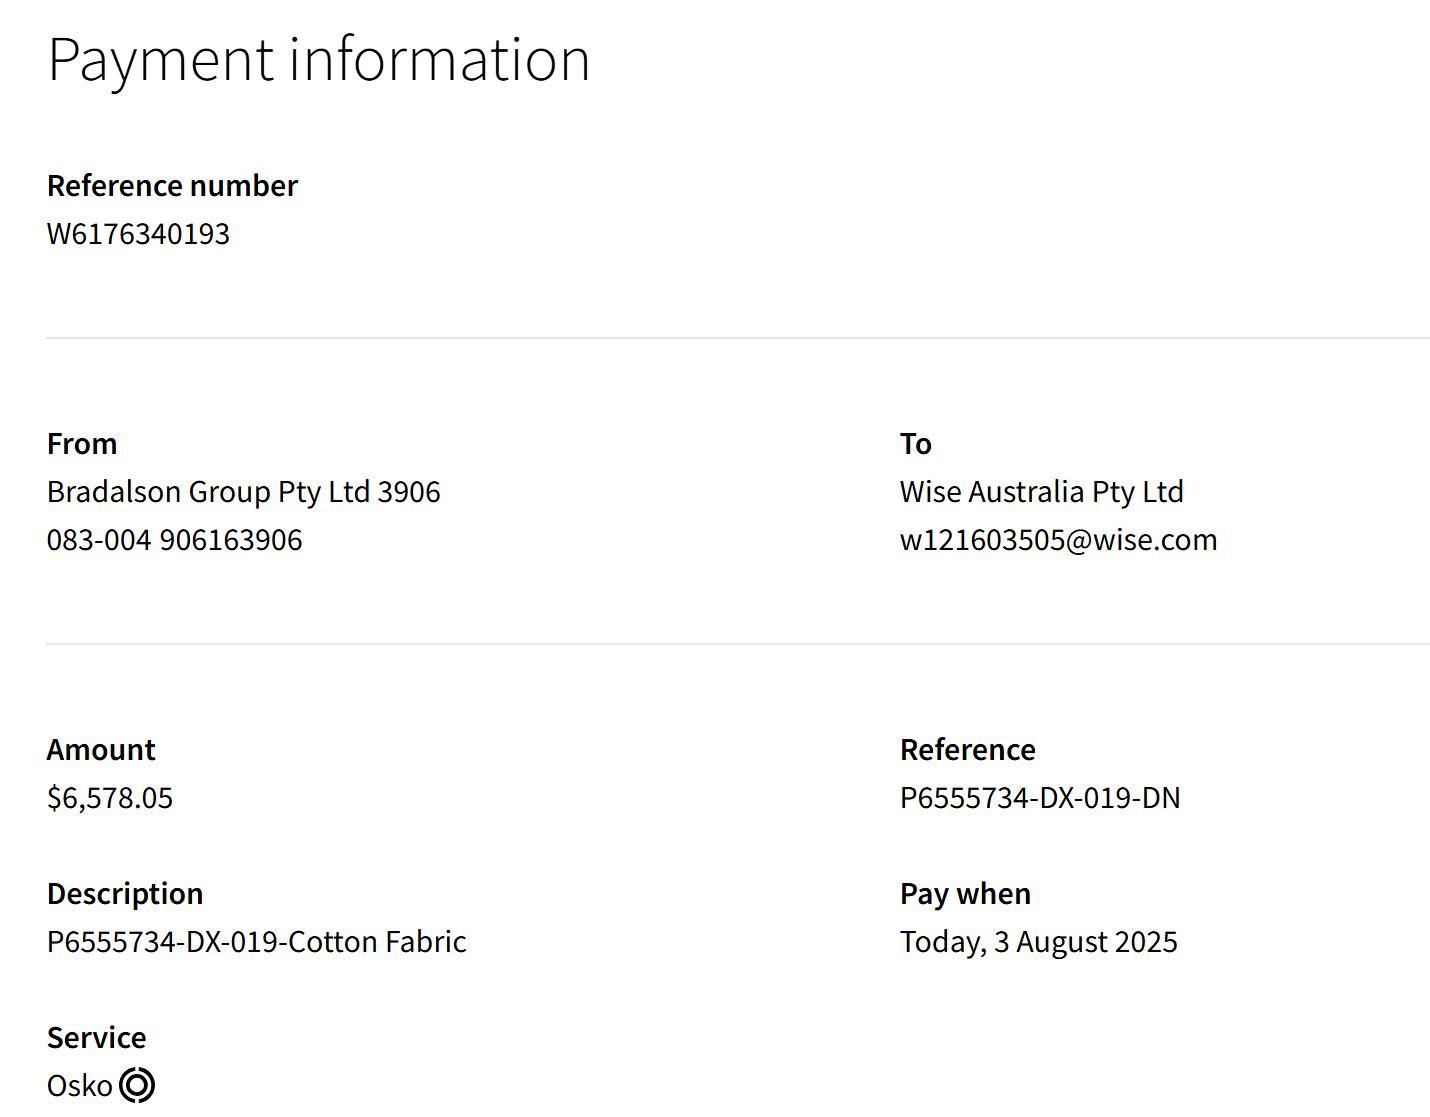
Task: Select the Payment information heading
Action: [319, 60]
